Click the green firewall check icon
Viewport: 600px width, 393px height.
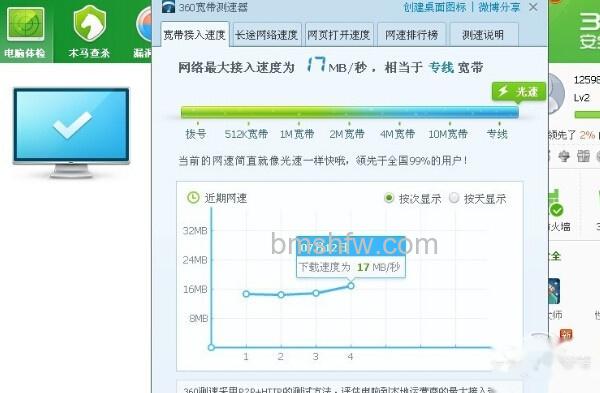pyautogui.click(x=556, y=210)
